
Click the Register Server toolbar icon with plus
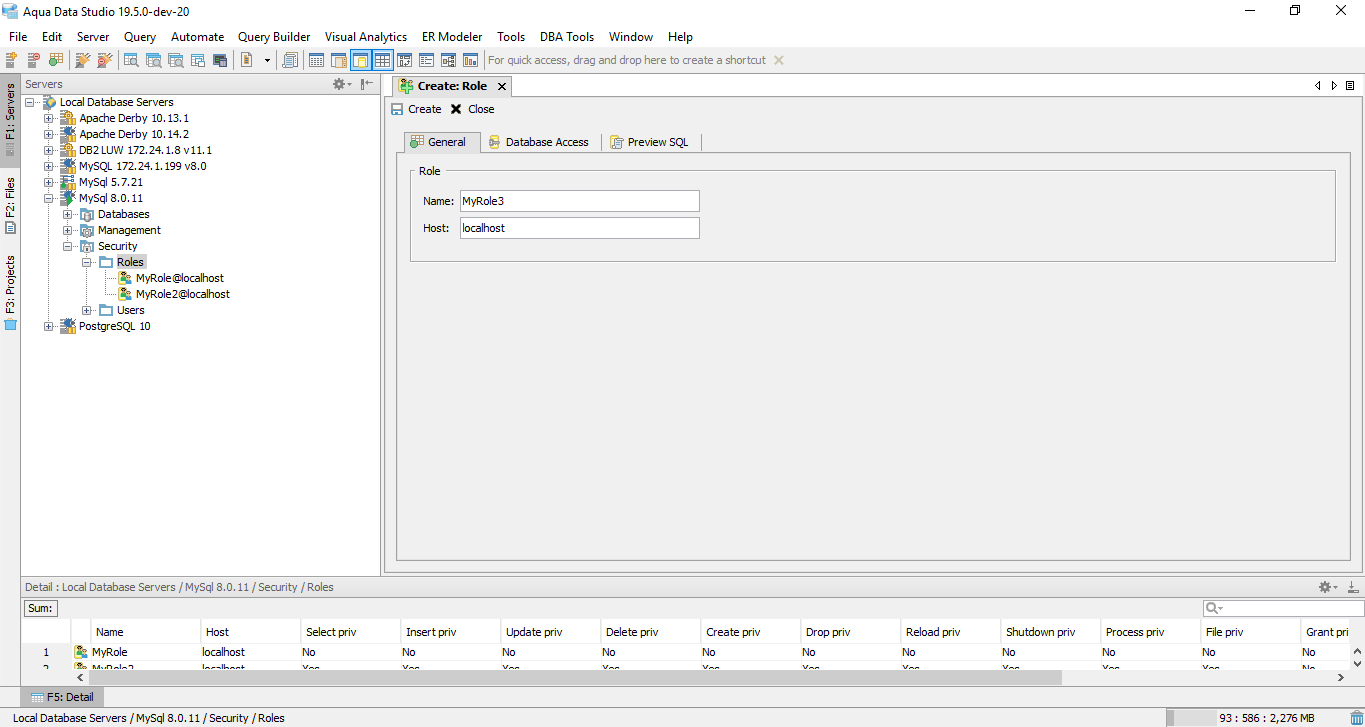(x=12, y=60)
